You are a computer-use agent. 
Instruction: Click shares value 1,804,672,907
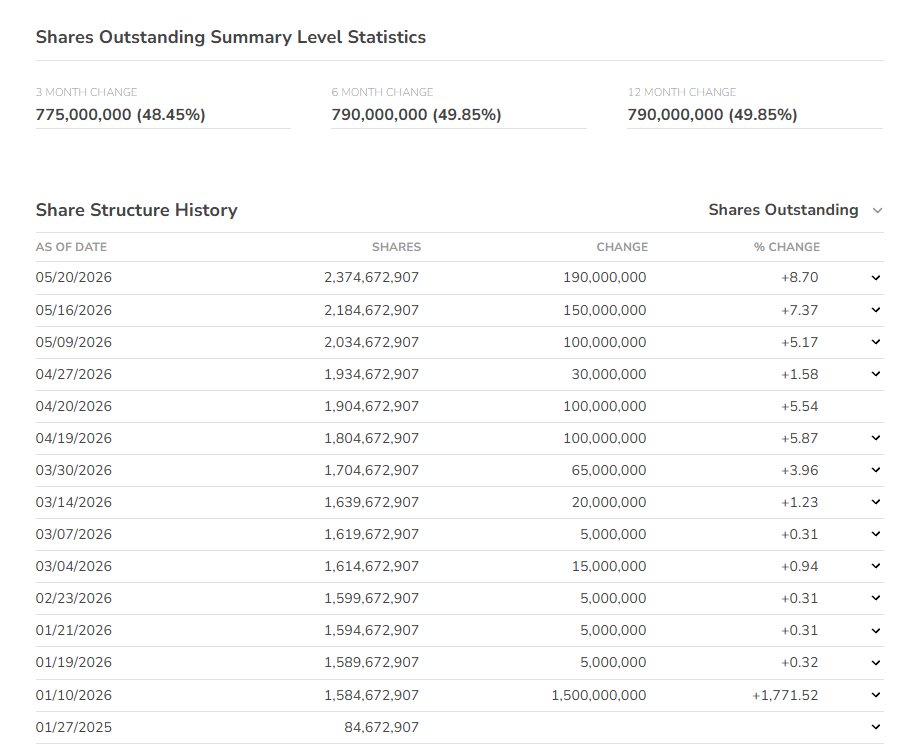[371, 437]
